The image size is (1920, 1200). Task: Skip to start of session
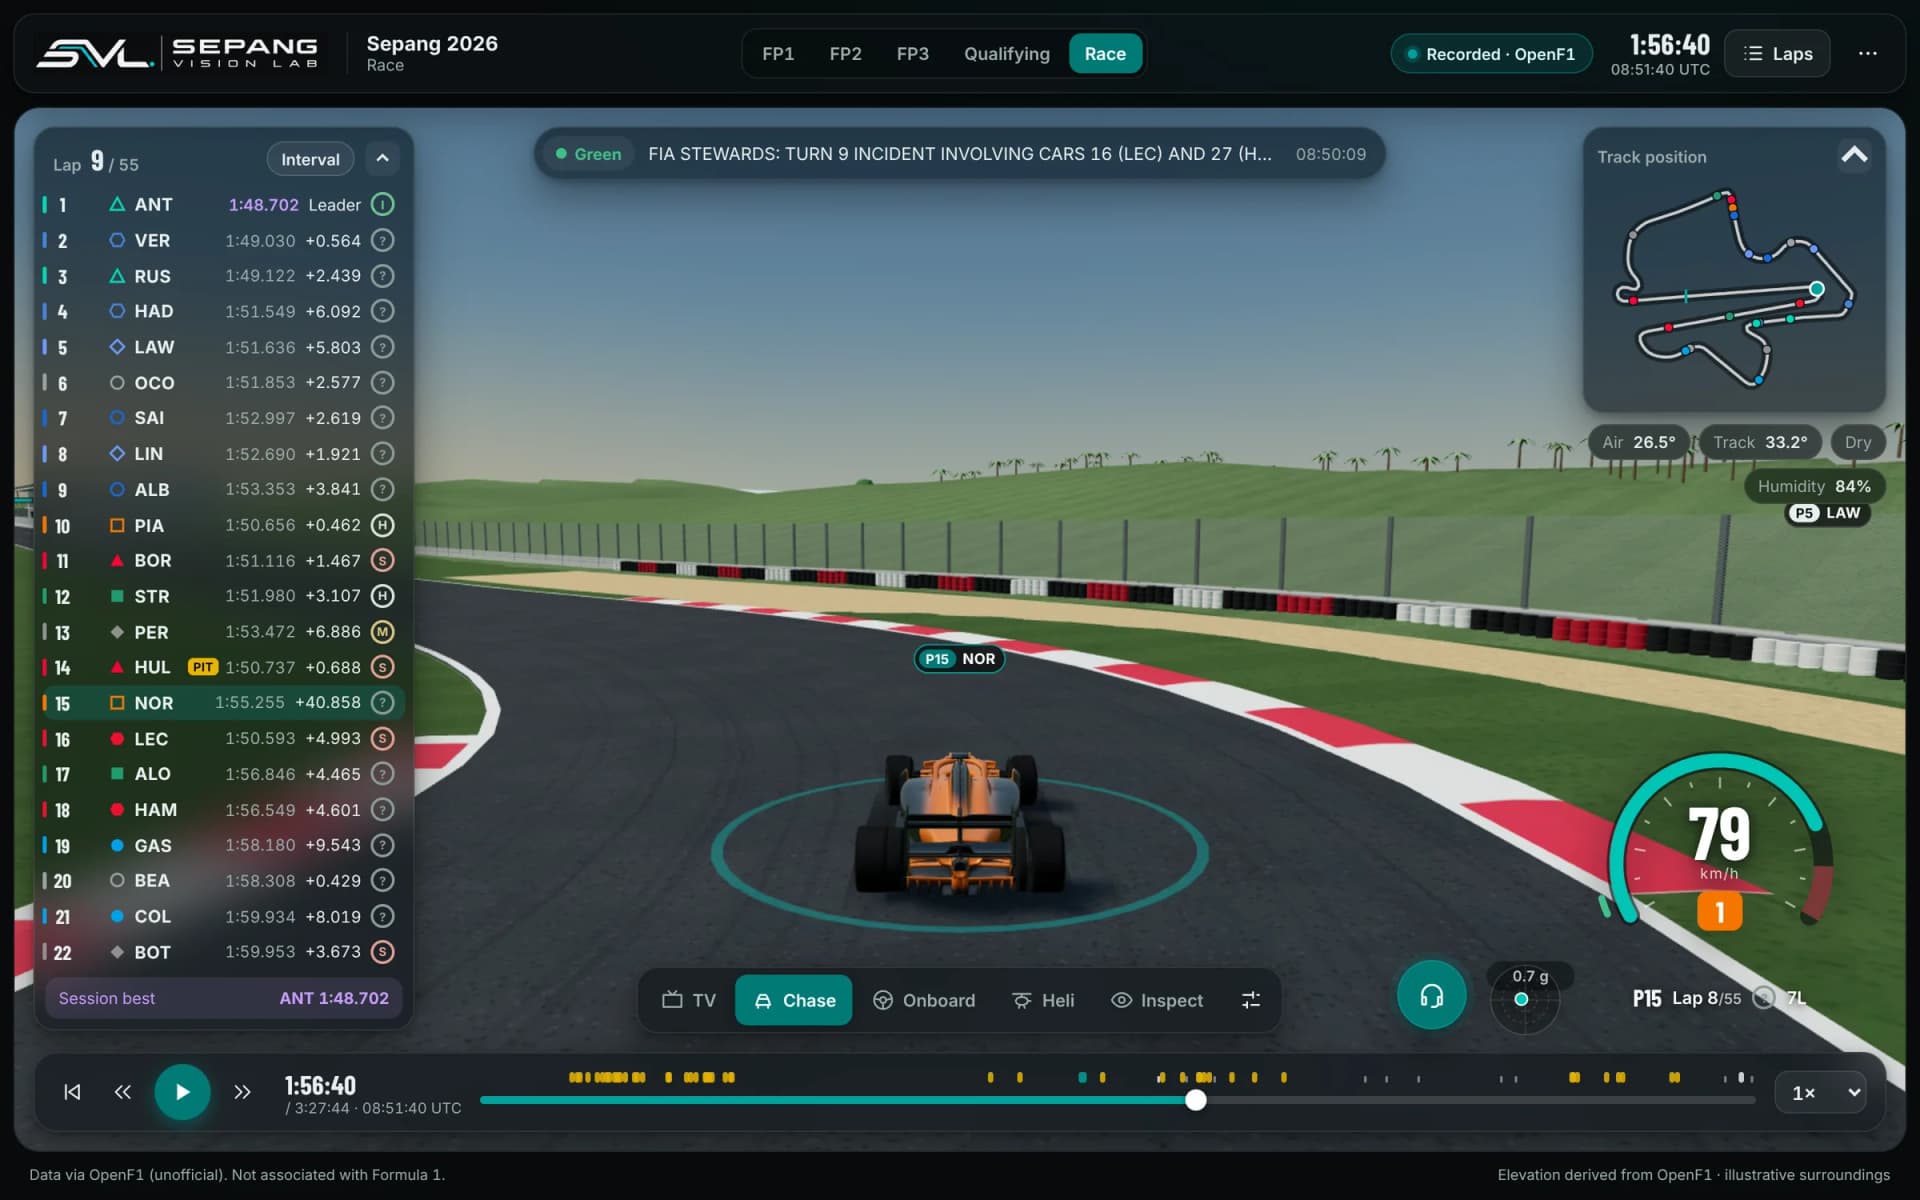point(72,1092)
